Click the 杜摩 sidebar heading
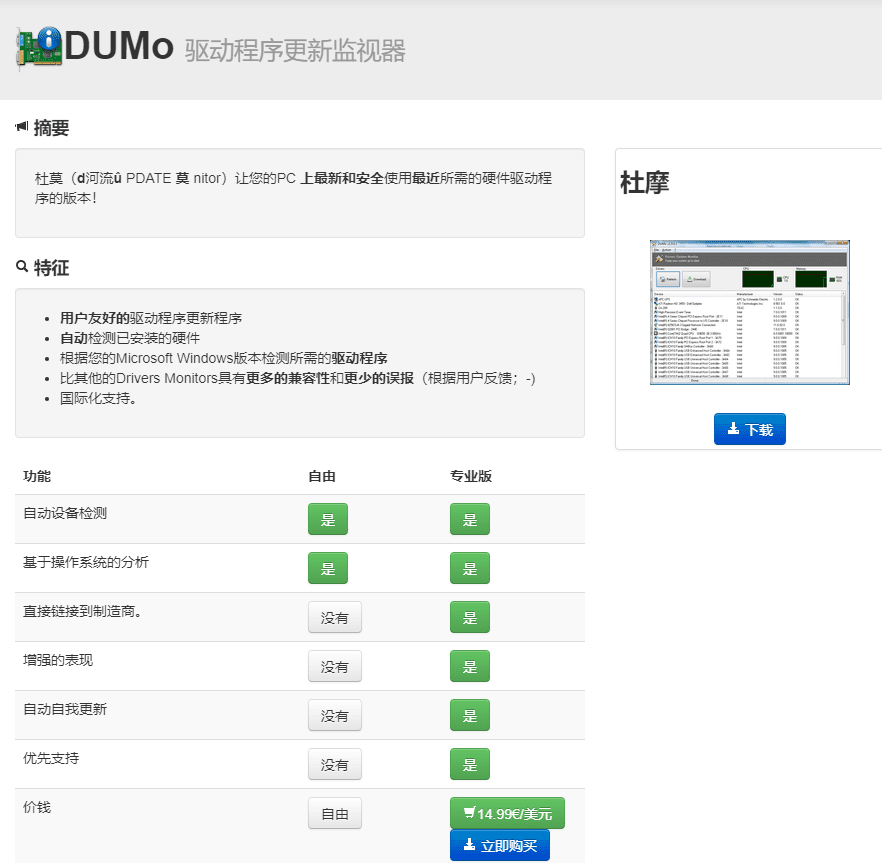 [x=645, y=182]
